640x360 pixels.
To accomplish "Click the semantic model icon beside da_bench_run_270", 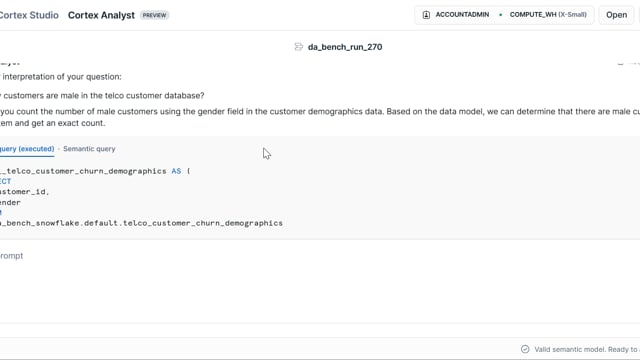I will click(x=299, y=47).
